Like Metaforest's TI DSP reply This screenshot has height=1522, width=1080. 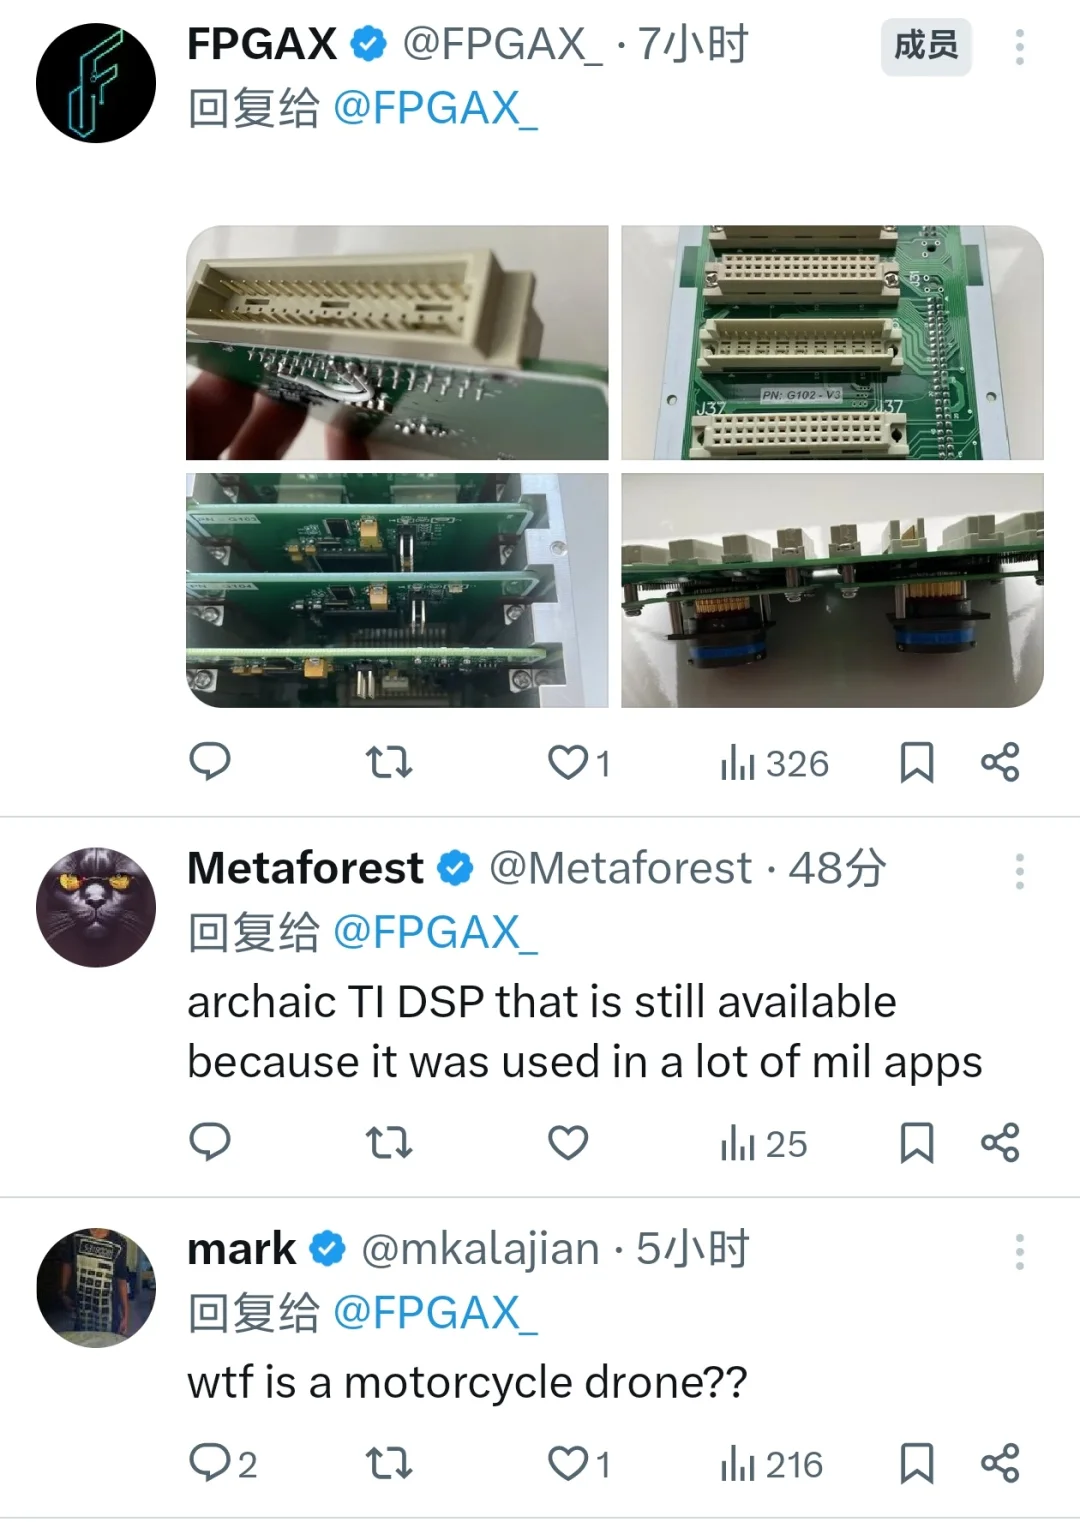[568, 1142]
